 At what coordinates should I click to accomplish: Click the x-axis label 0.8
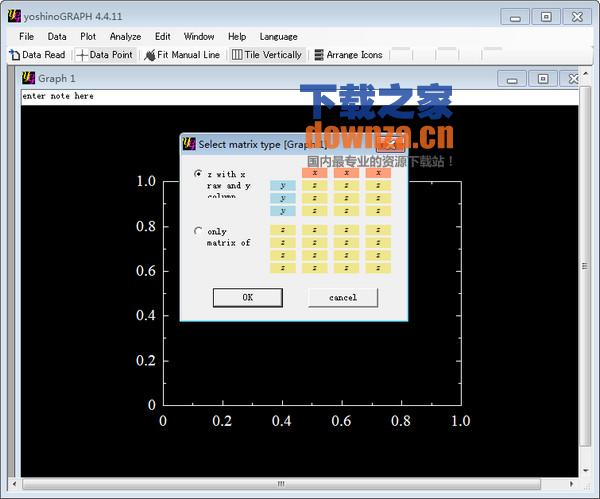click(x=401, y=421)
